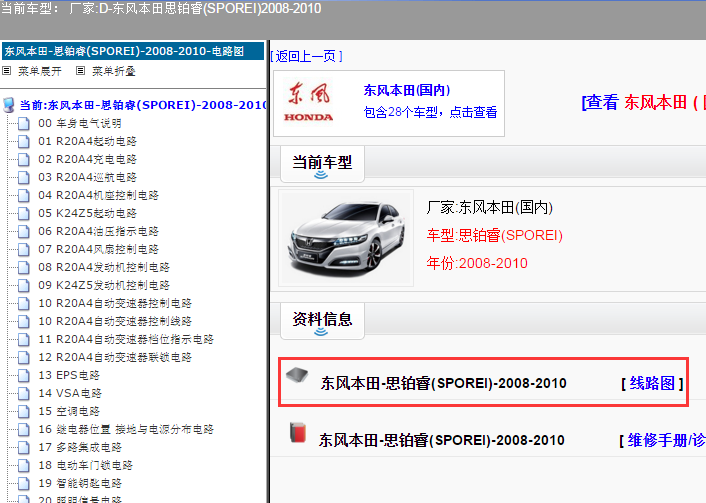This screenshot has height=503, width=706.
Task: Open 06 R20A4油压指示电路 entry
Action: point(98,231)
